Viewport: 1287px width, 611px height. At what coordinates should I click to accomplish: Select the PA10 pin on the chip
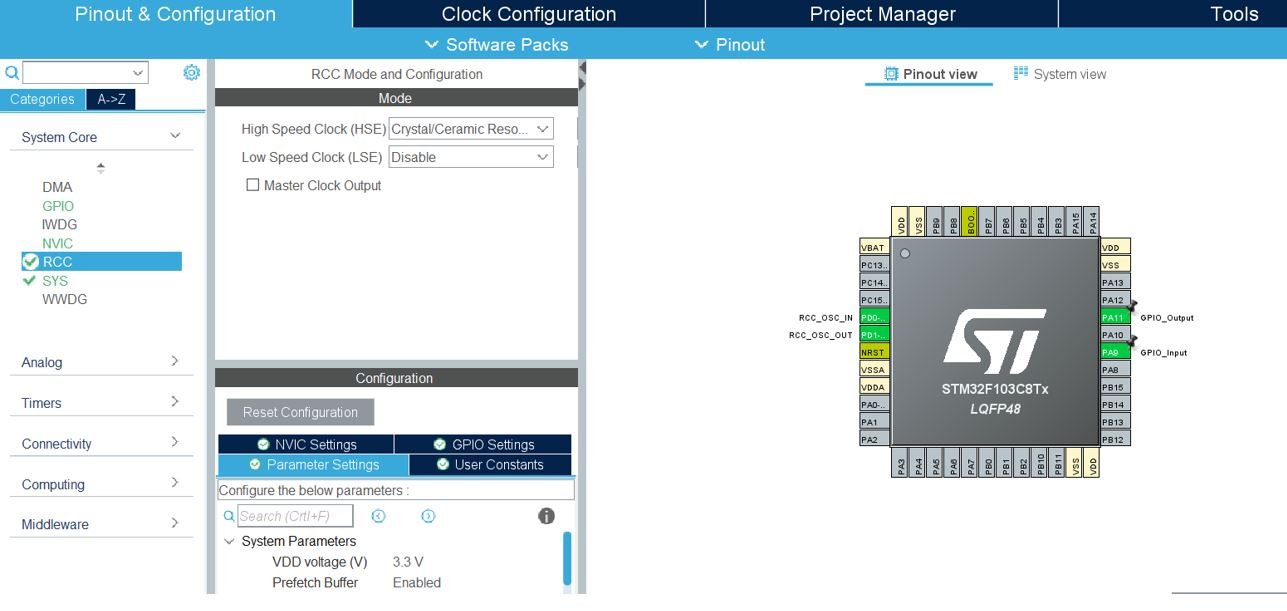coord(1115,335)
